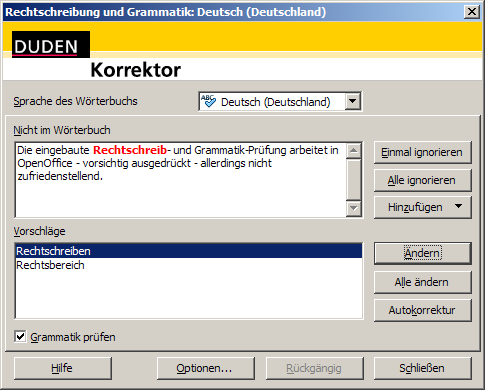Click the DUDEN logo
Screen dimensions: 485x390
point(51,44)
